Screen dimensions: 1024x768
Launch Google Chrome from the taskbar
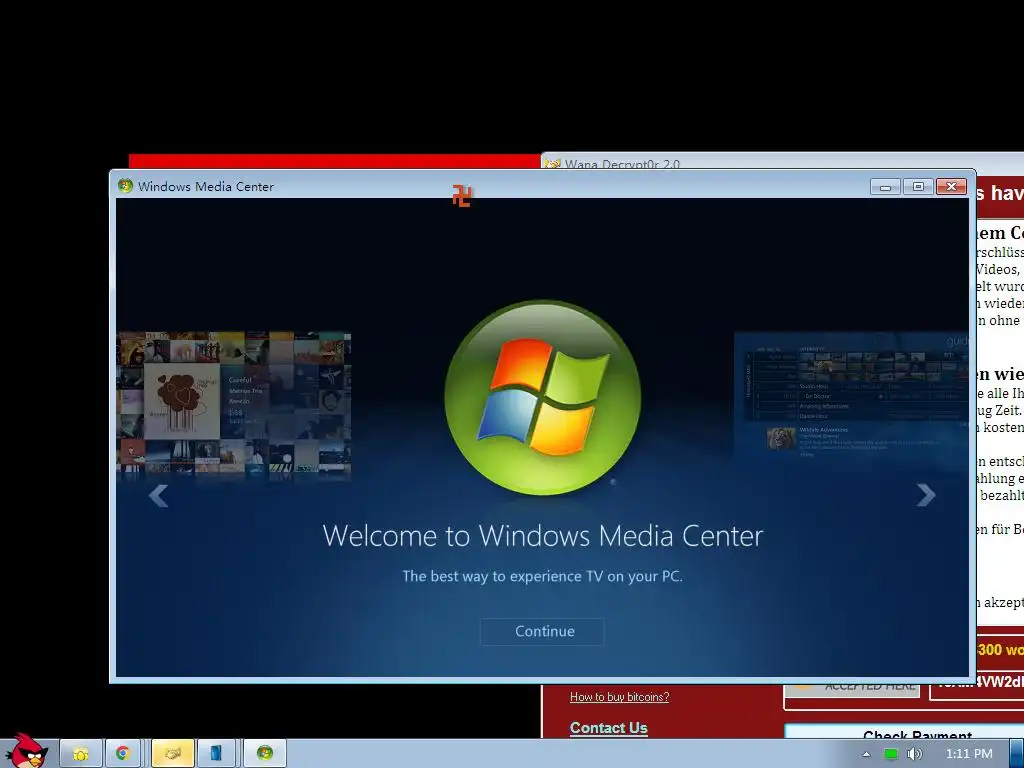click(123, 753)
